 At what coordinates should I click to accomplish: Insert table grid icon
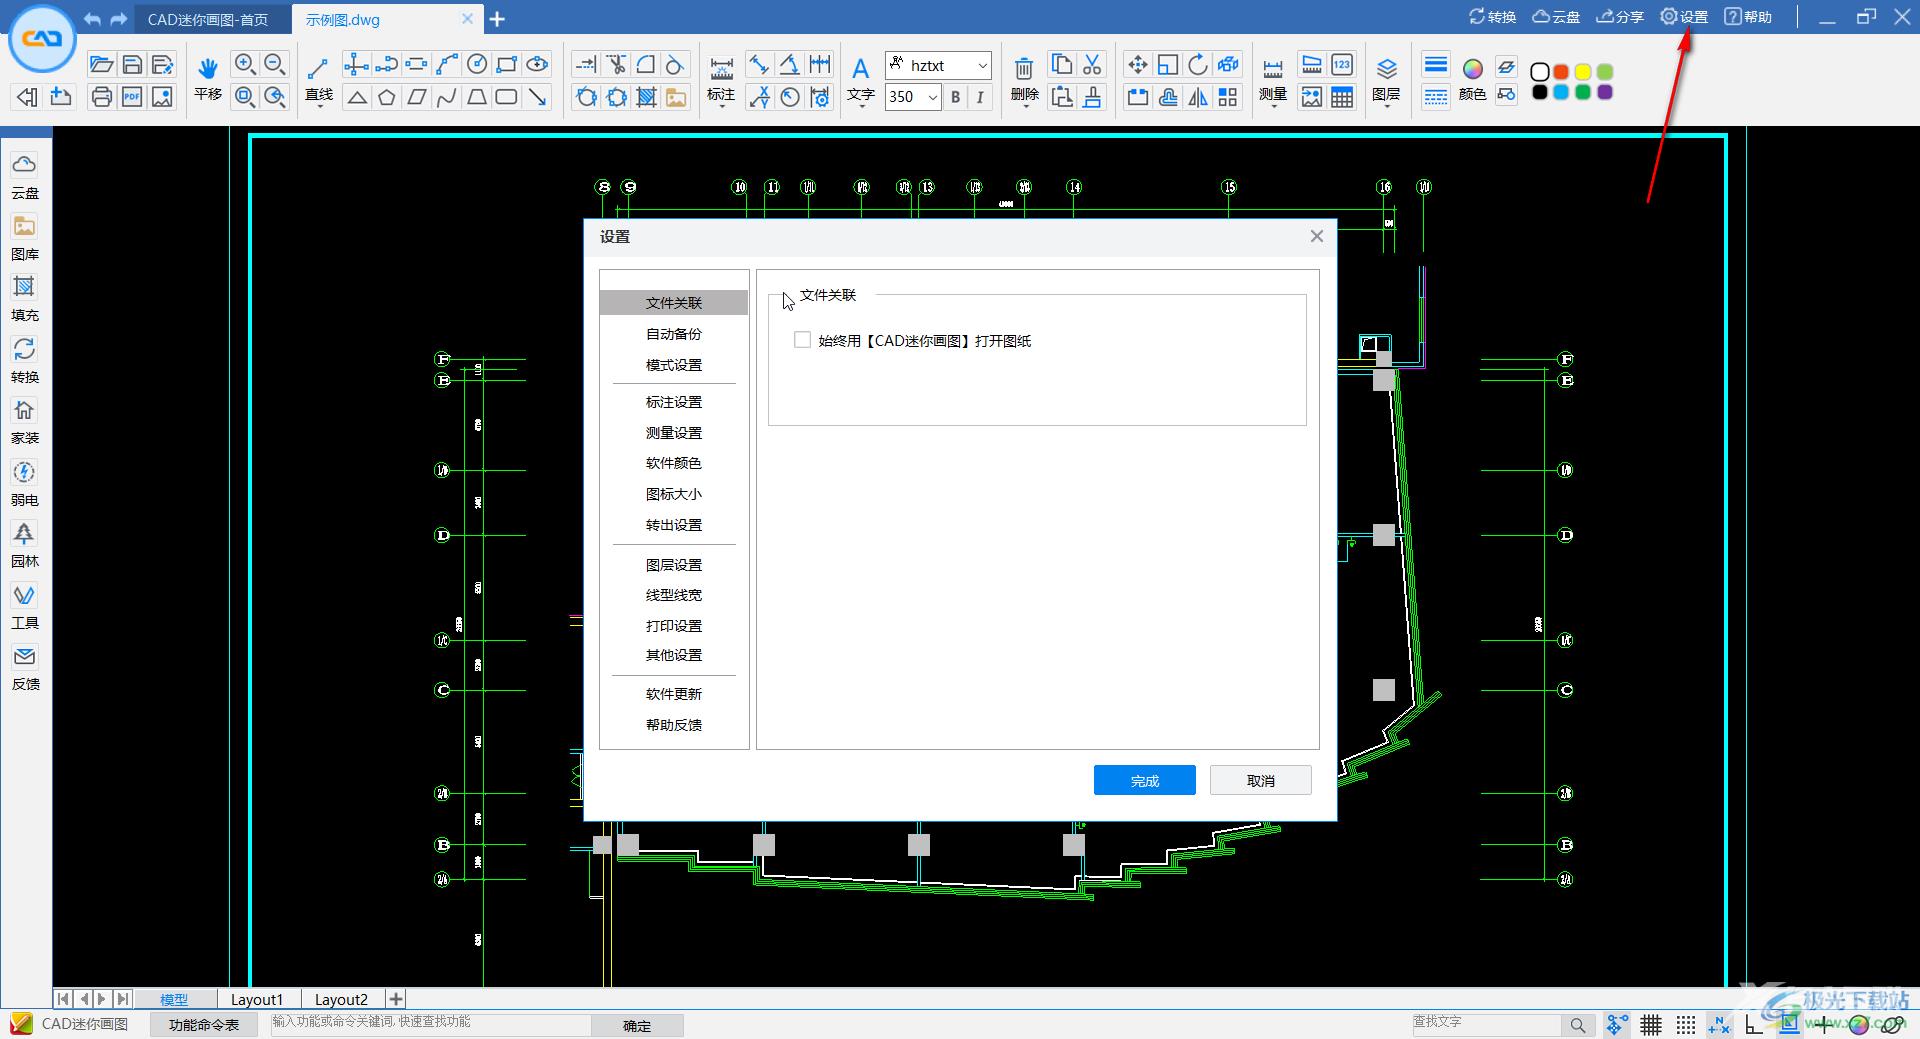pos(1342,97)
